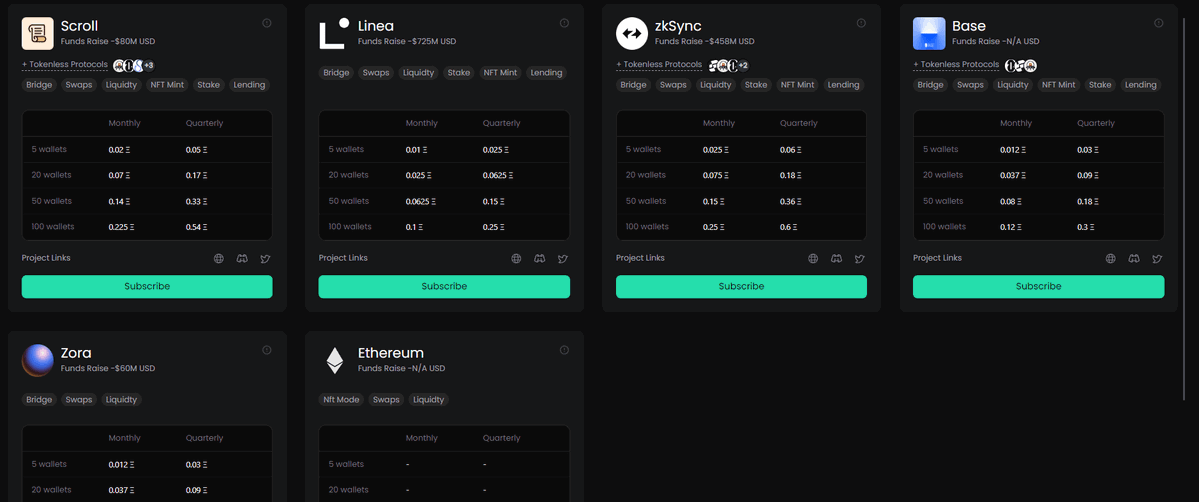Expand Tokenless Protocols on Base card
The image size is (1199, 502).
click(x=956, y=65)
